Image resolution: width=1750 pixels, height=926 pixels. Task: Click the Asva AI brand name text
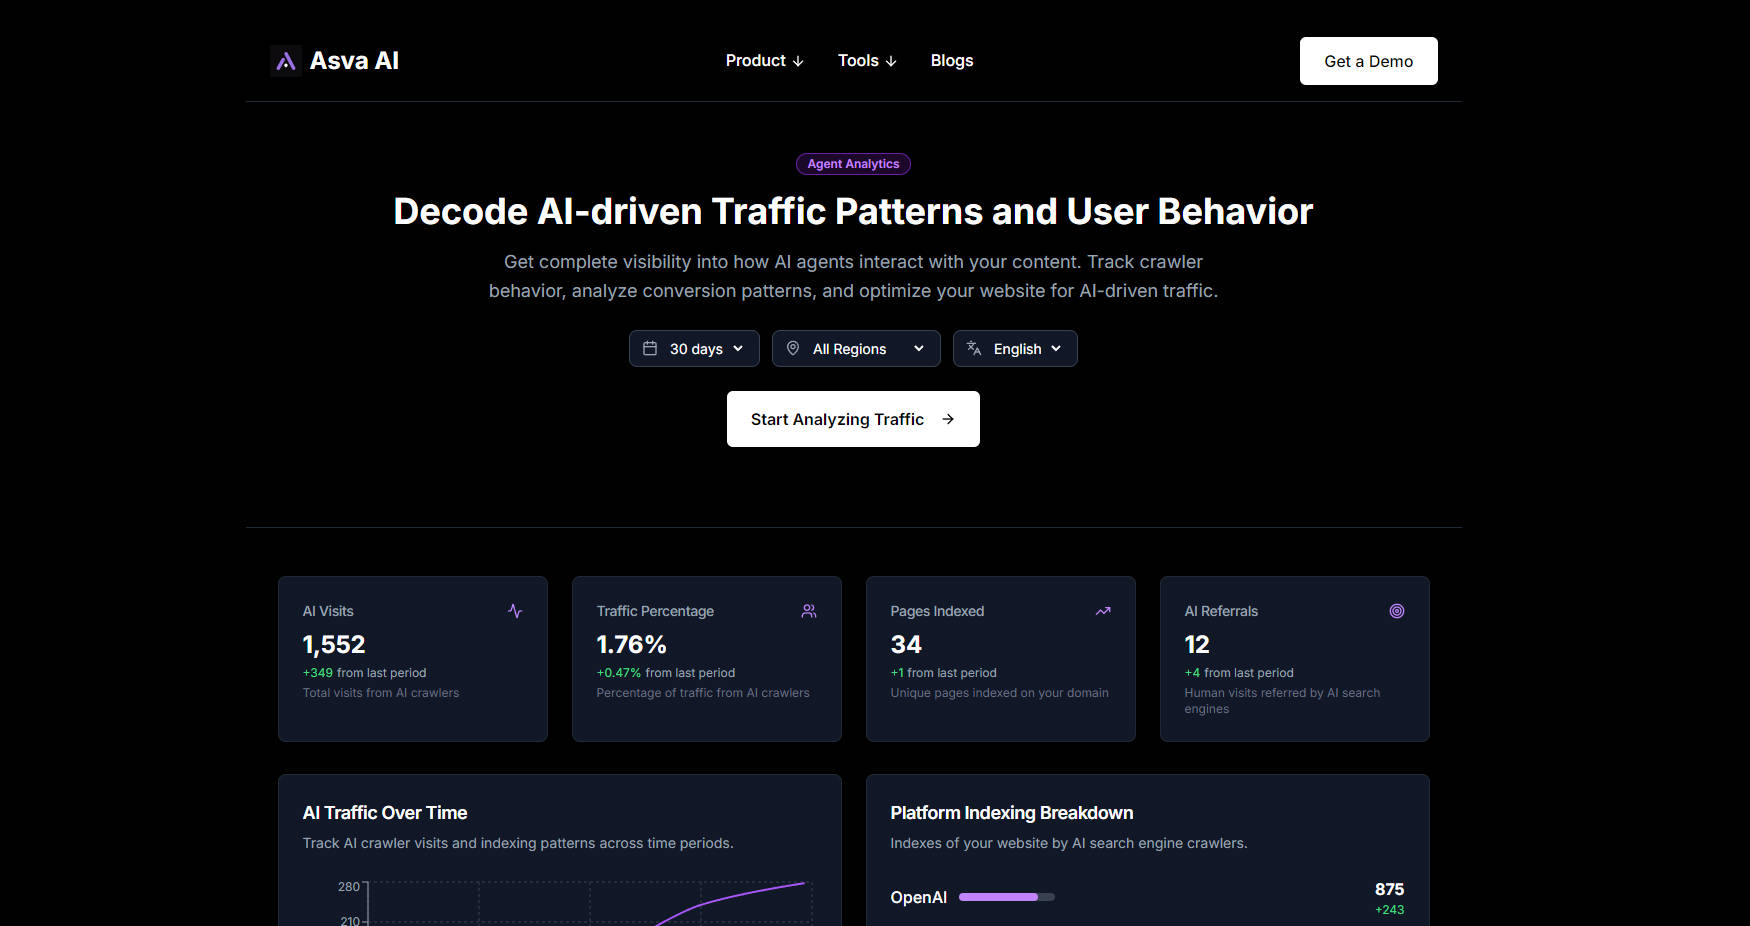(354, 61)
